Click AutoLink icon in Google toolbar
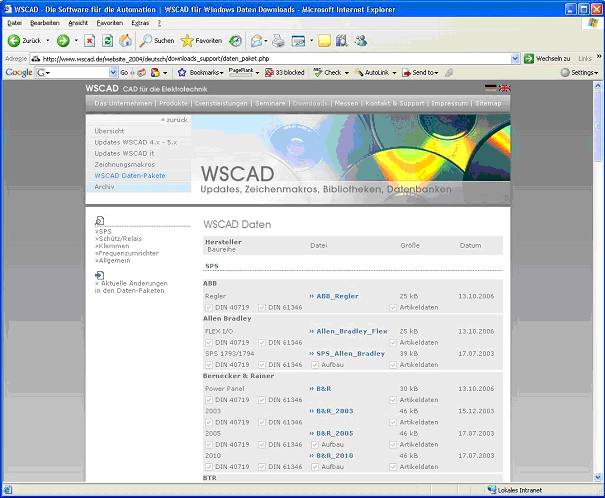 click(359, 73)
